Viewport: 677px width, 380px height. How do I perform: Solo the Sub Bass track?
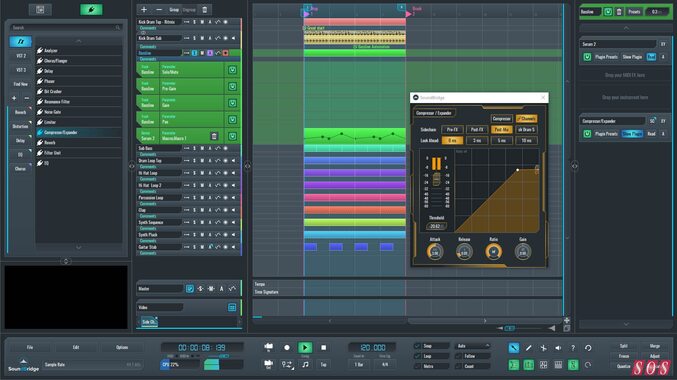(x=194, y=148)
